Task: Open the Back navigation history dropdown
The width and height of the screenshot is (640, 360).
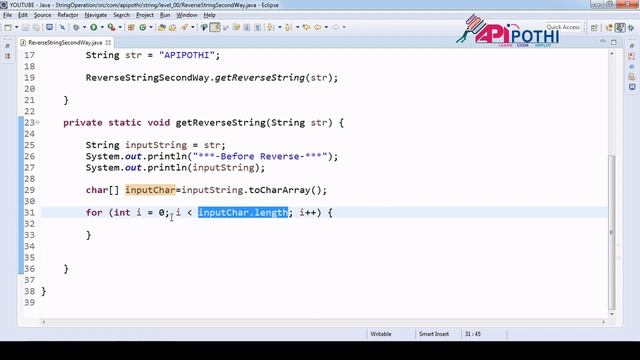Action: [x=326, y=27]
